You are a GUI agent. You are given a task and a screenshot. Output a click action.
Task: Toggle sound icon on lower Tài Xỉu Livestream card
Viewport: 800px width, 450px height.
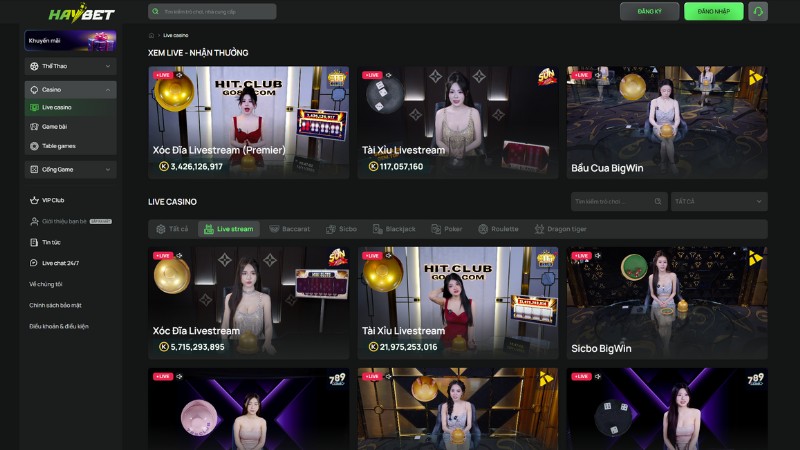tap(388, 256)
